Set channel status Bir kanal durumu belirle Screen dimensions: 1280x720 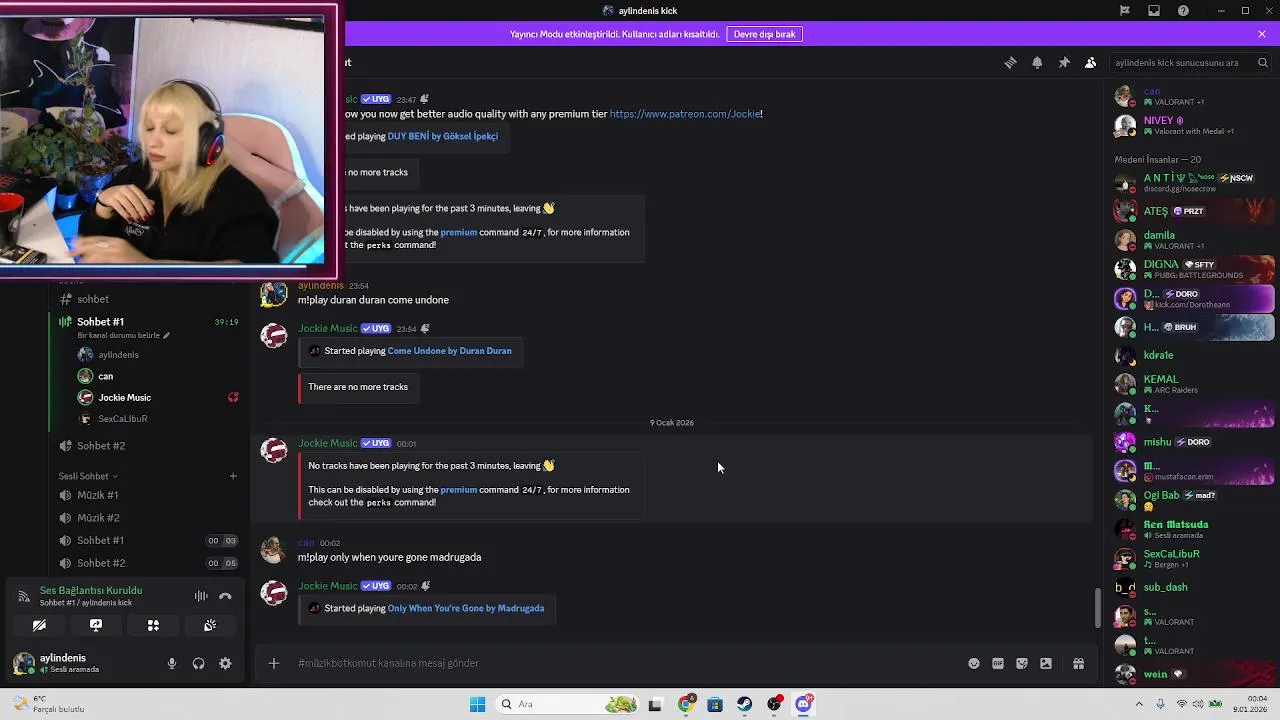point(124,336)
